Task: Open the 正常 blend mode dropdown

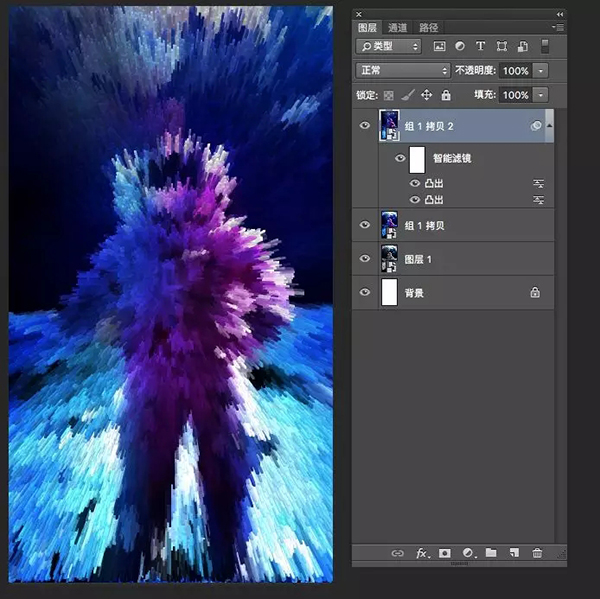Action: [403, 71]
